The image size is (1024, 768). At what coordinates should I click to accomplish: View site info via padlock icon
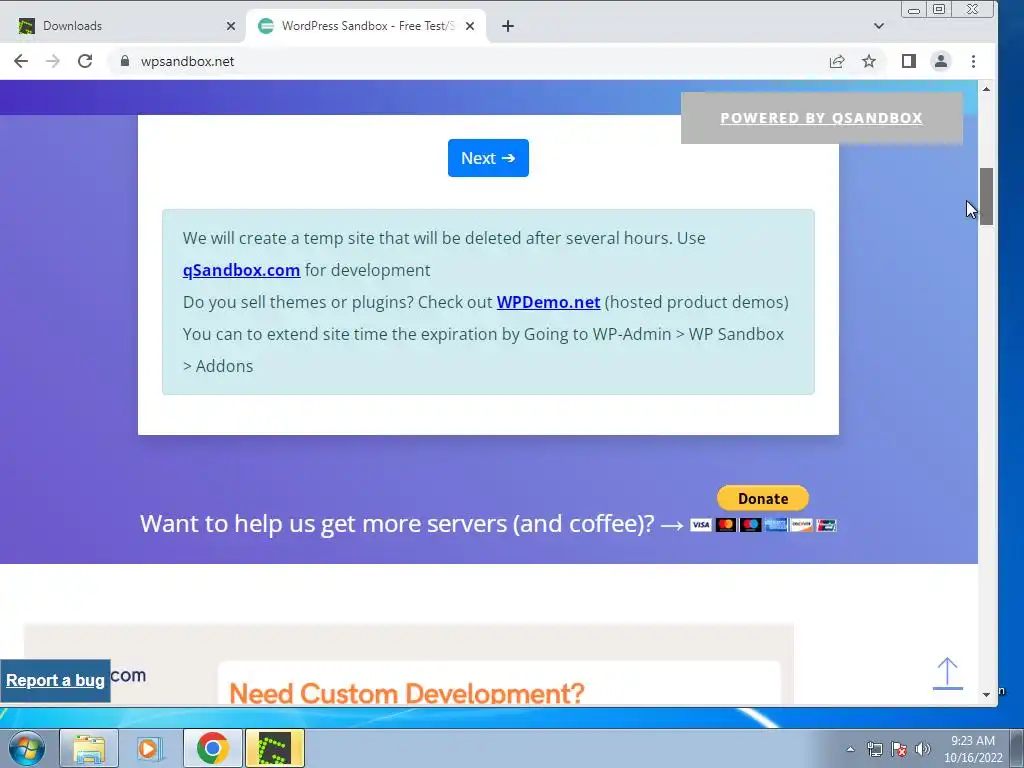(125, 61)
